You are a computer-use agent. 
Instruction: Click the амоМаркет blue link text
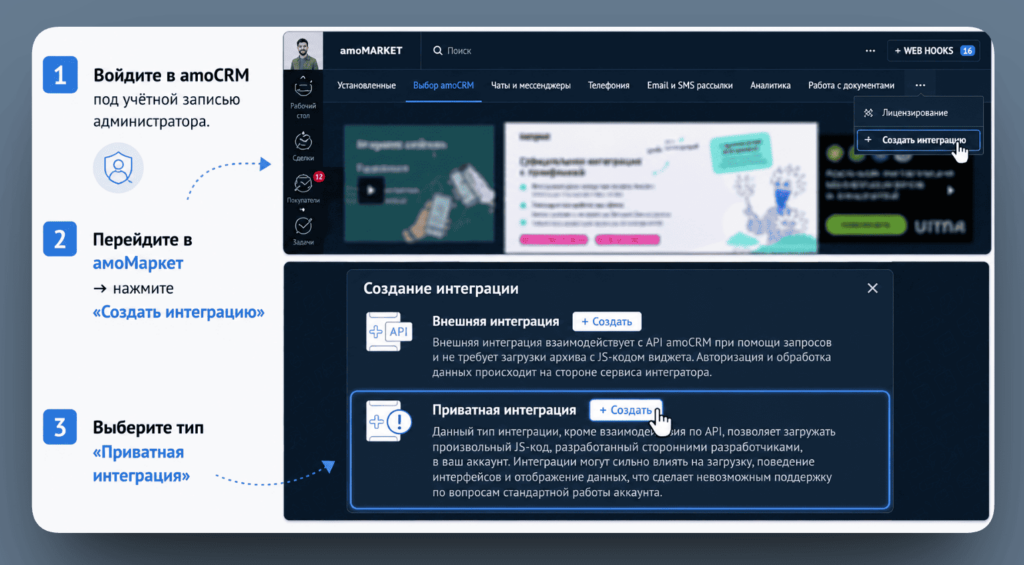click(x=138, y=263)
